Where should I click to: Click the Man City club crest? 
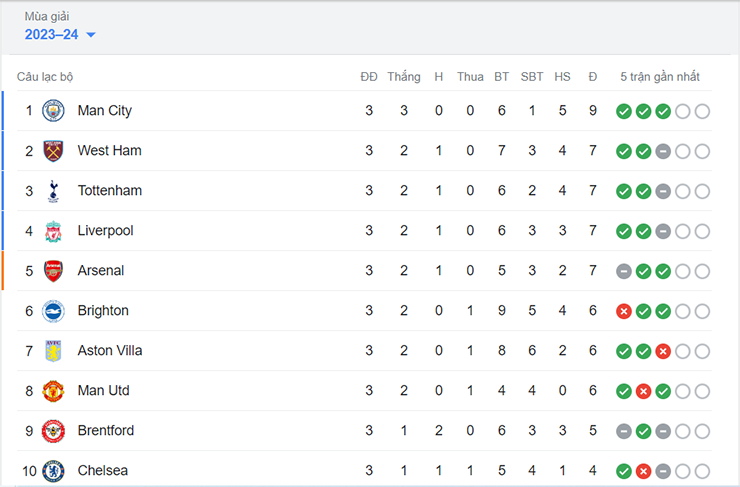click(53, 111)
